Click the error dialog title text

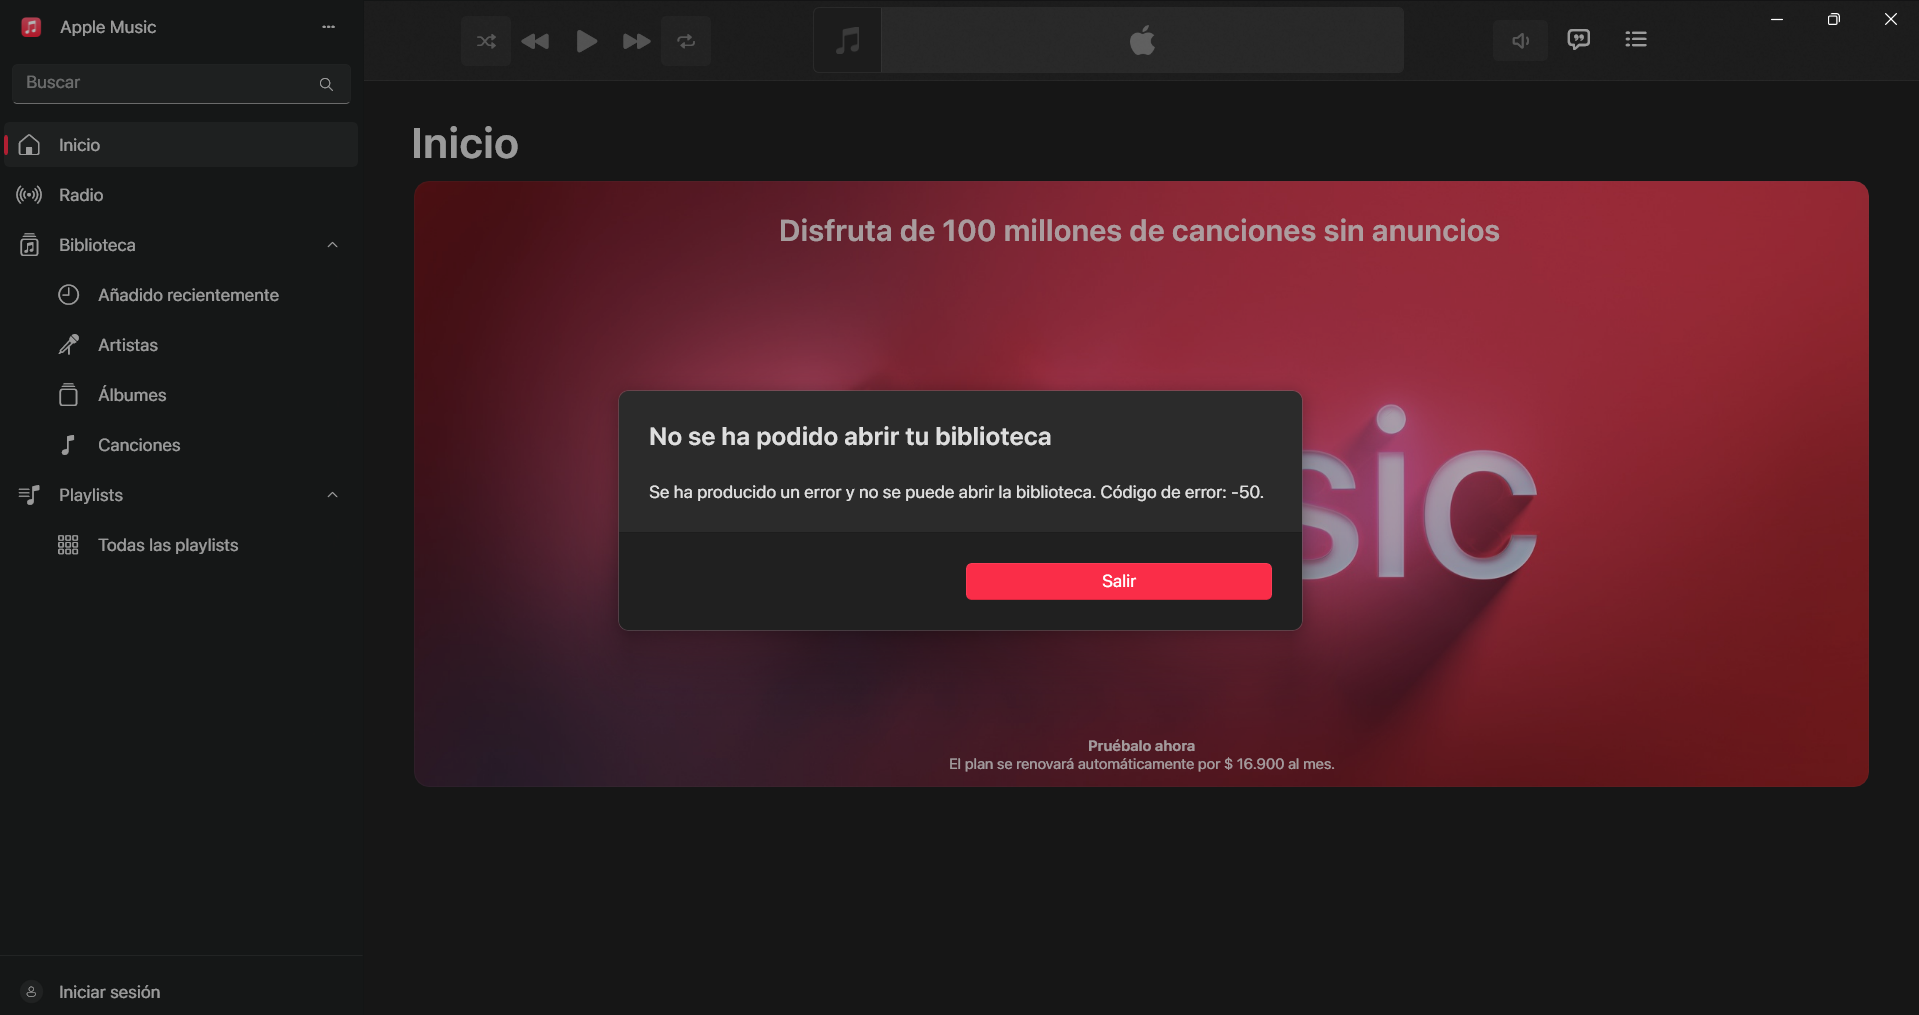[x=850, y=437]
